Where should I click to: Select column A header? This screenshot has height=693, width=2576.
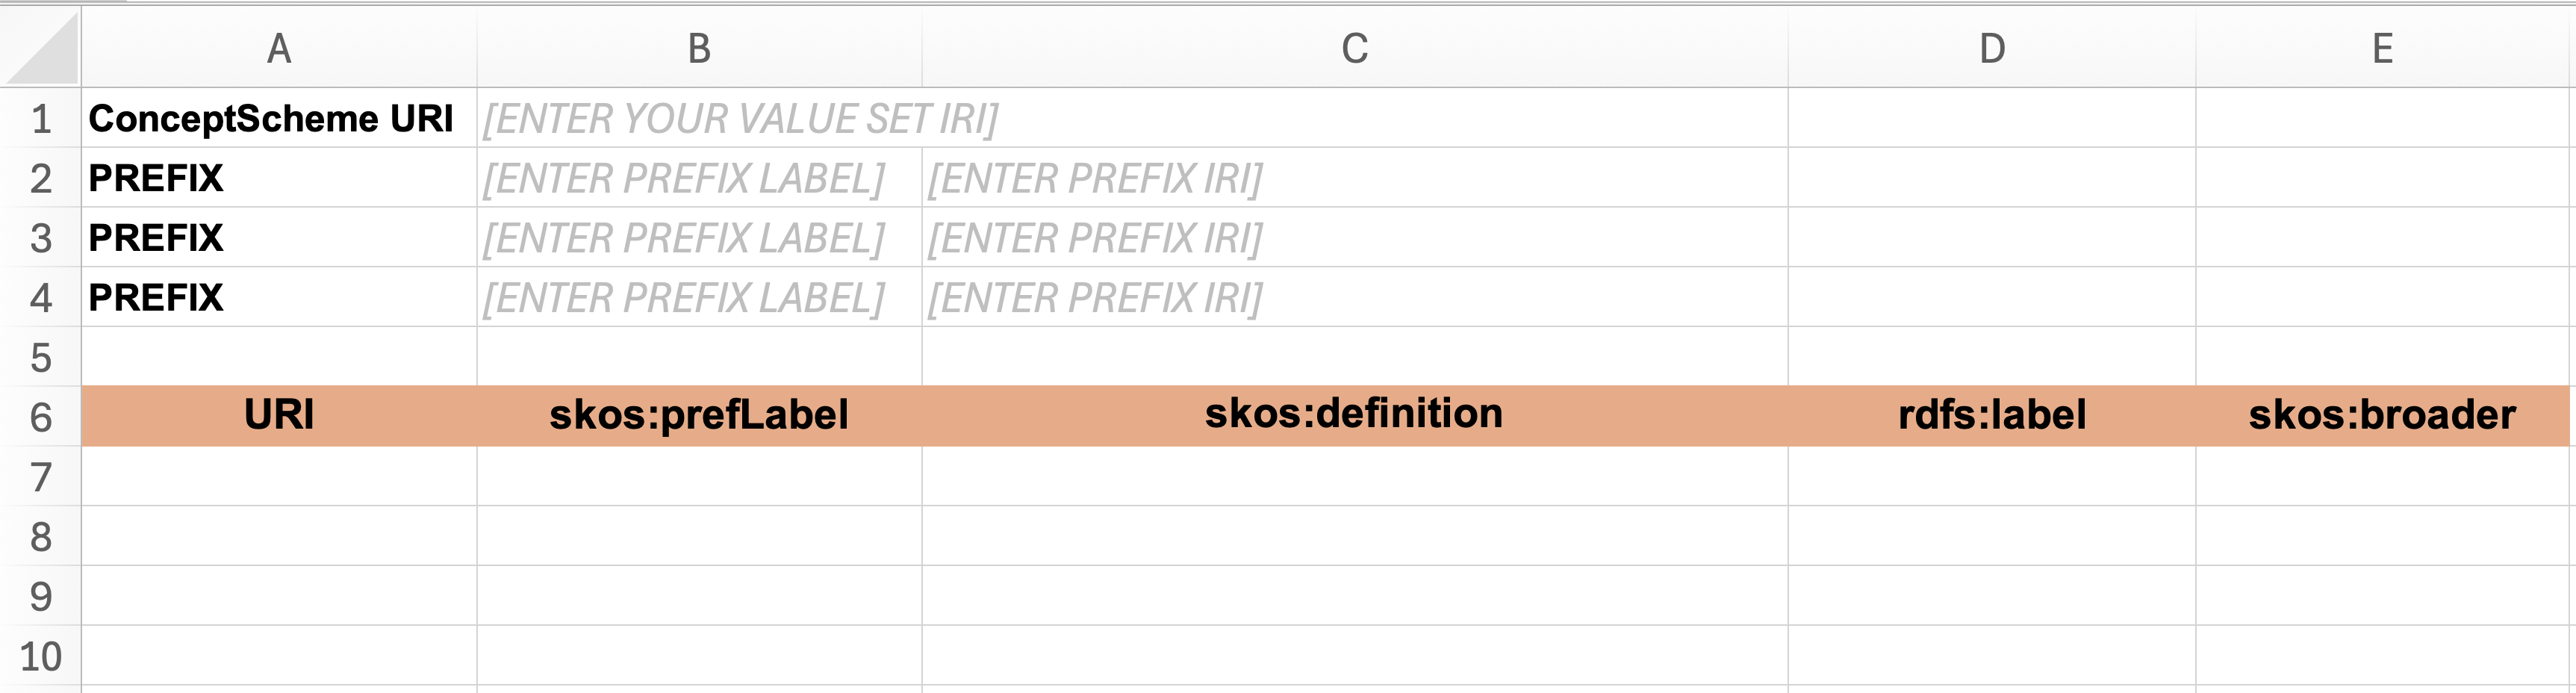coord(279,48)
